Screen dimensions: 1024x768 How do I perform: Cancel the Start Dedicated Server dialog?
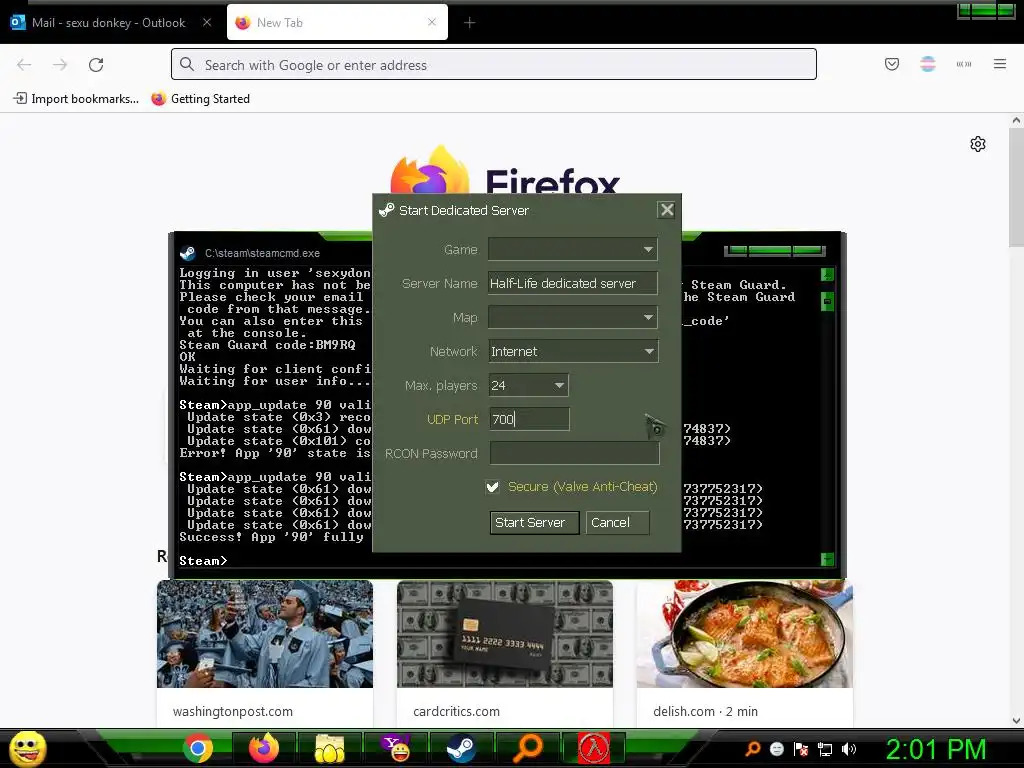coord(617,522)
